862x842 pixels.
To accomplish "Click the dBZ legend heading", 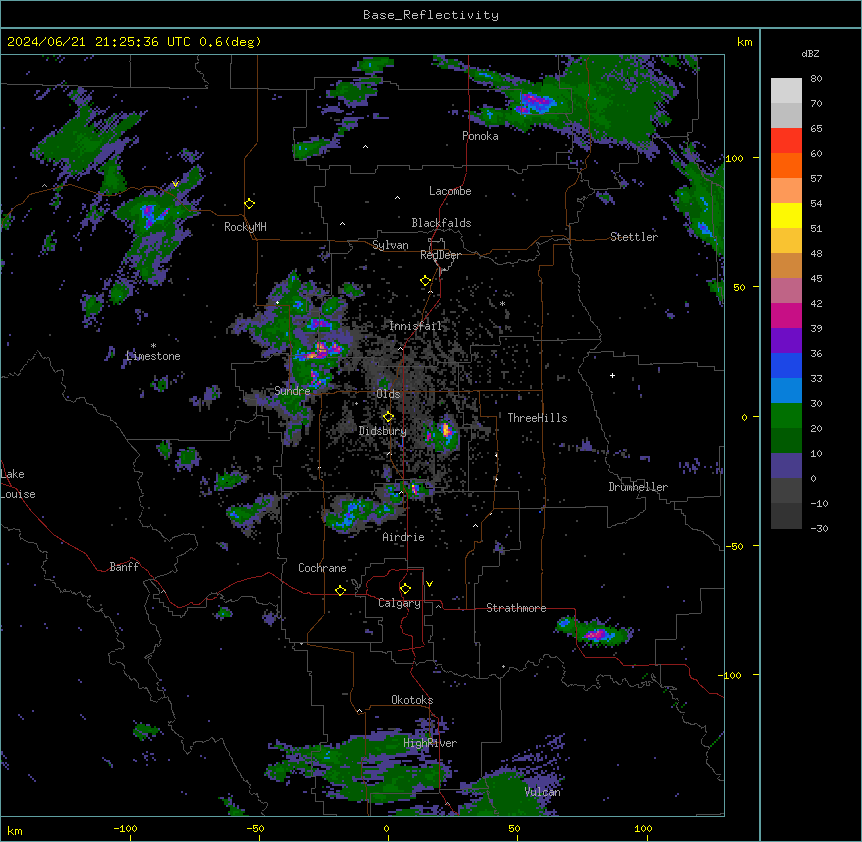I will tap(810, 53).
